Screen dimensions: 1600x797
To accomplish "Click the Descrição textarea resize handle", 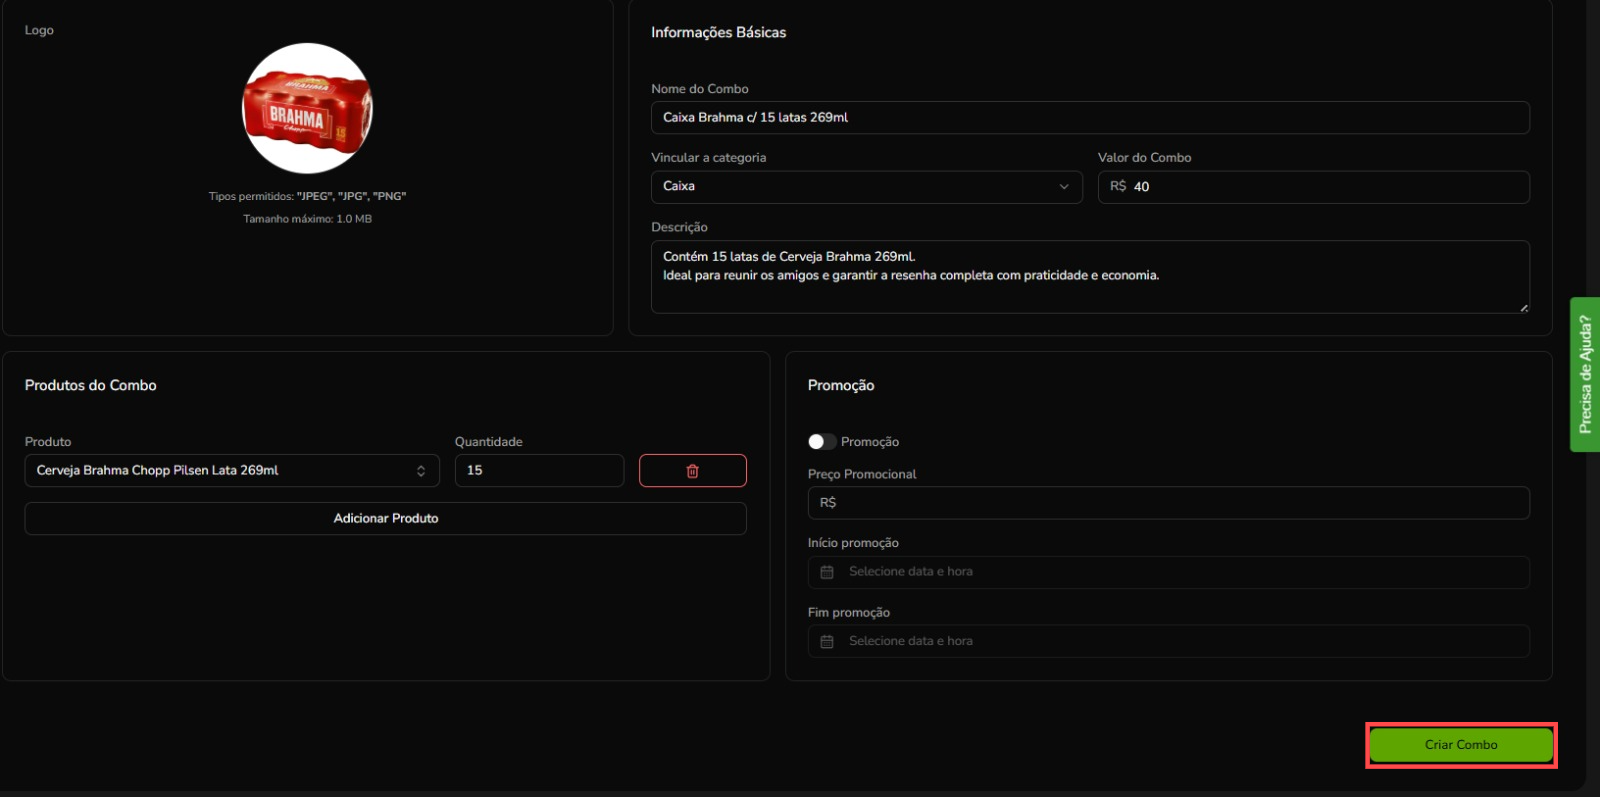I will 1523,307.
